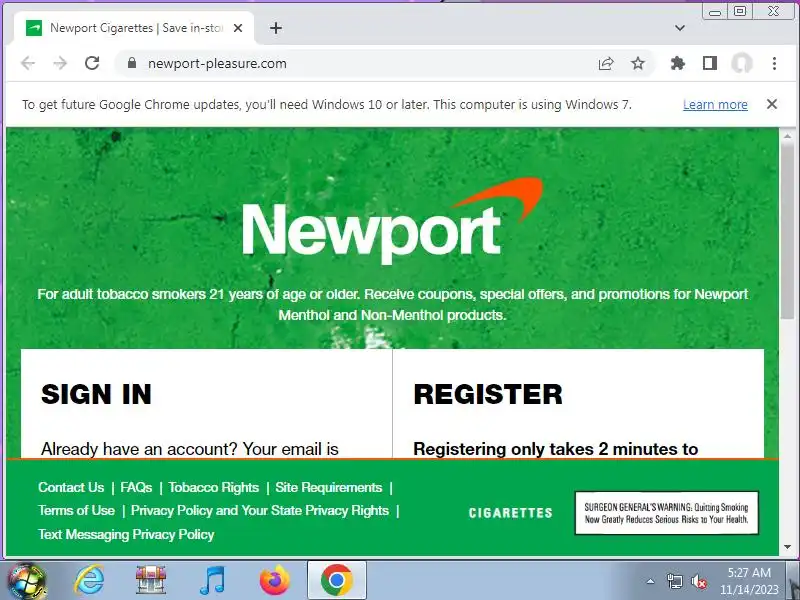Select the Chrome taskbar button

tap(337, 580)
